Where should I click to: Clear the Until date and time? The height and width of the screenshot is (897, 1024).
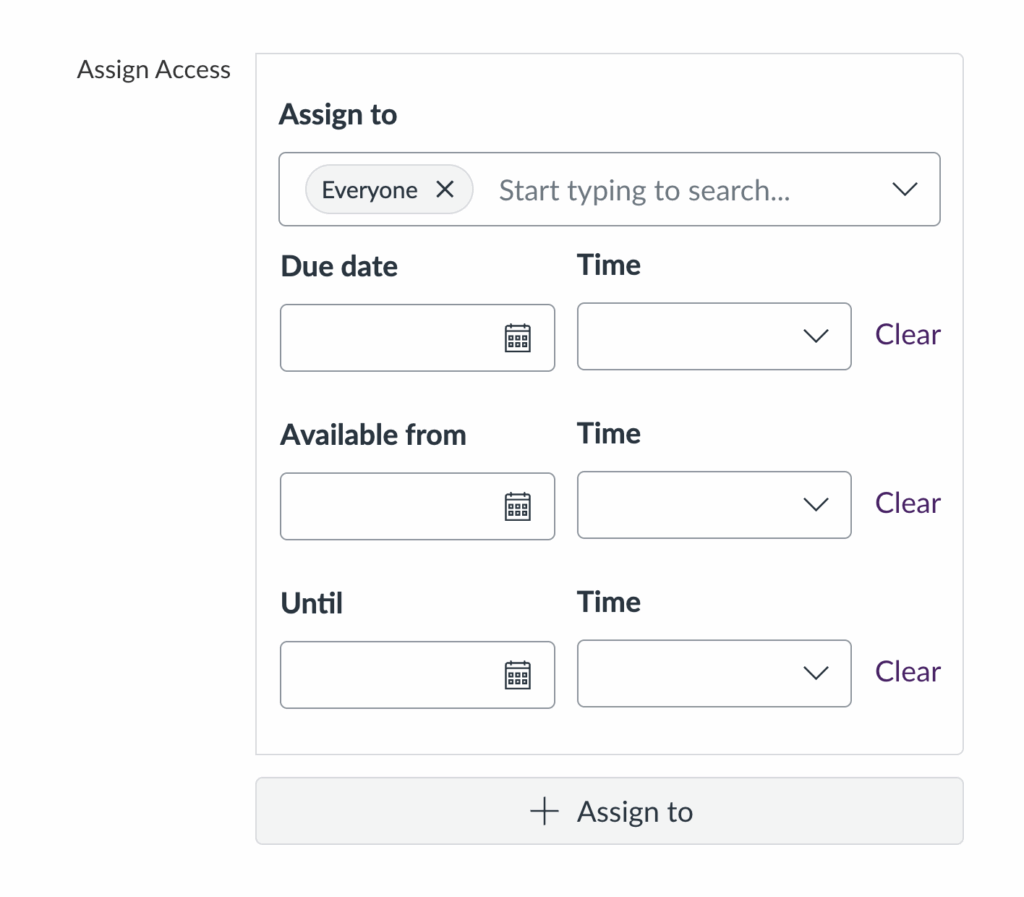[906, 671]
